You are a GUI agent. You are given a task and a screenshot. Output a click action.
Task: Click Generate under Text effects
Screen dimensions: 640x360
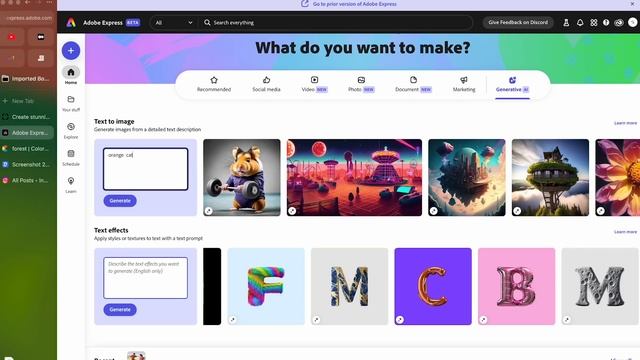[120, 310]
